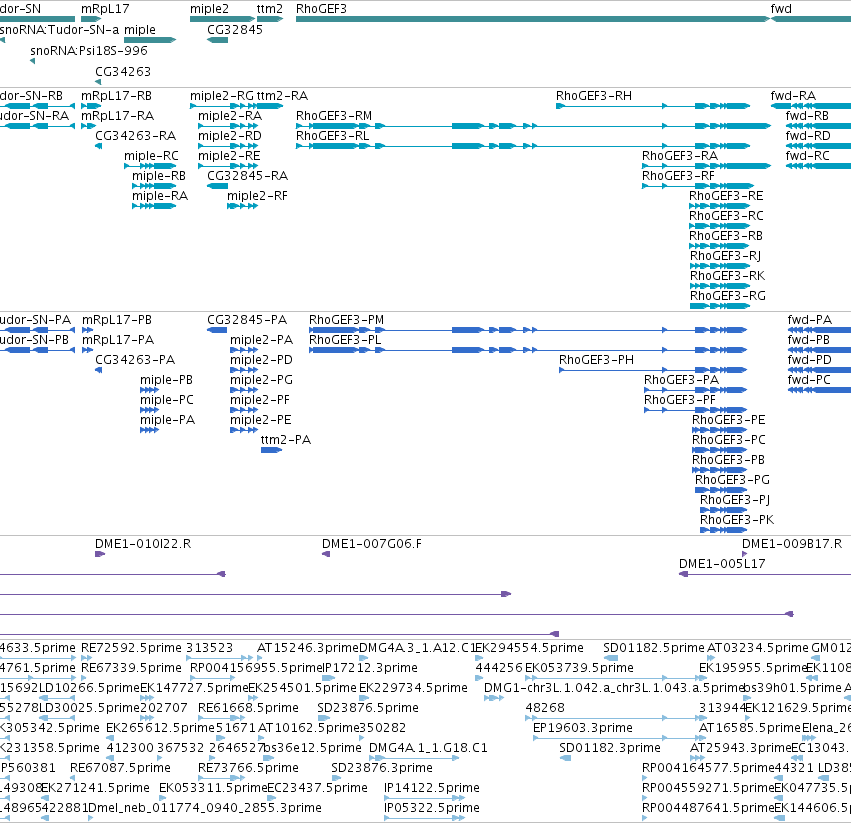Select transcript CG32845-RA
Viewport: 851px width, 823px height.
(x=218, y=186)
